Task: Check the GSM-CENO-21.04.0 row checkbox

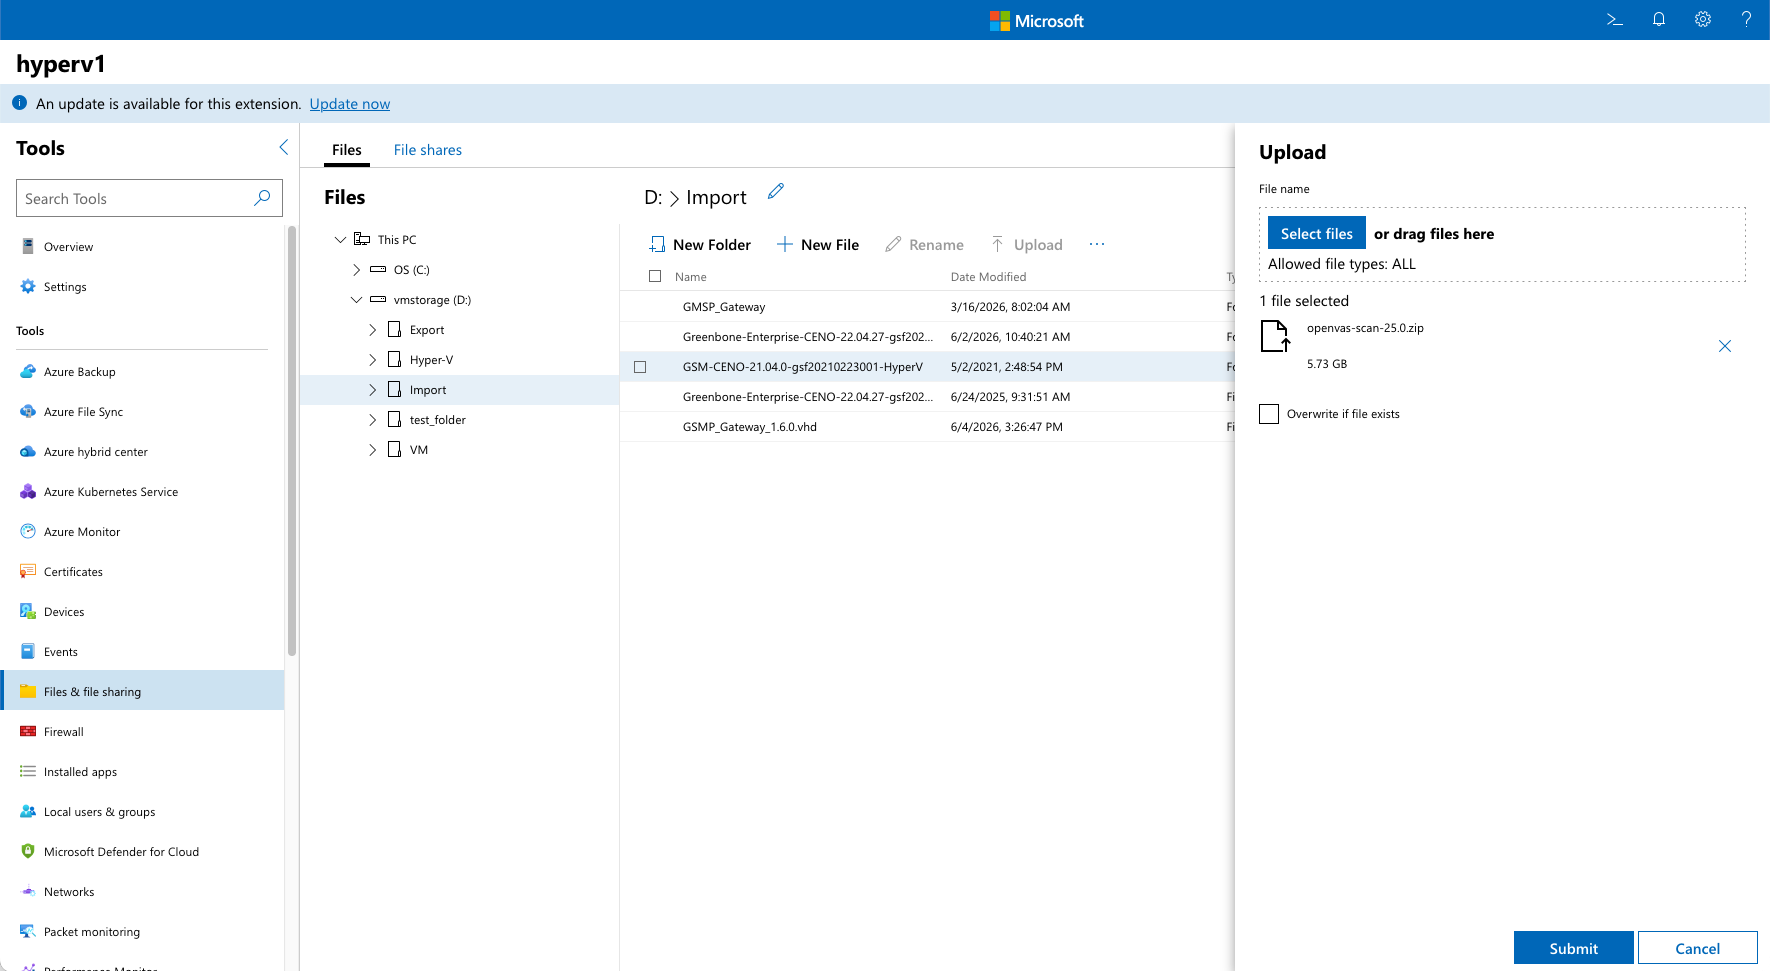Action: tap(640, 367)
